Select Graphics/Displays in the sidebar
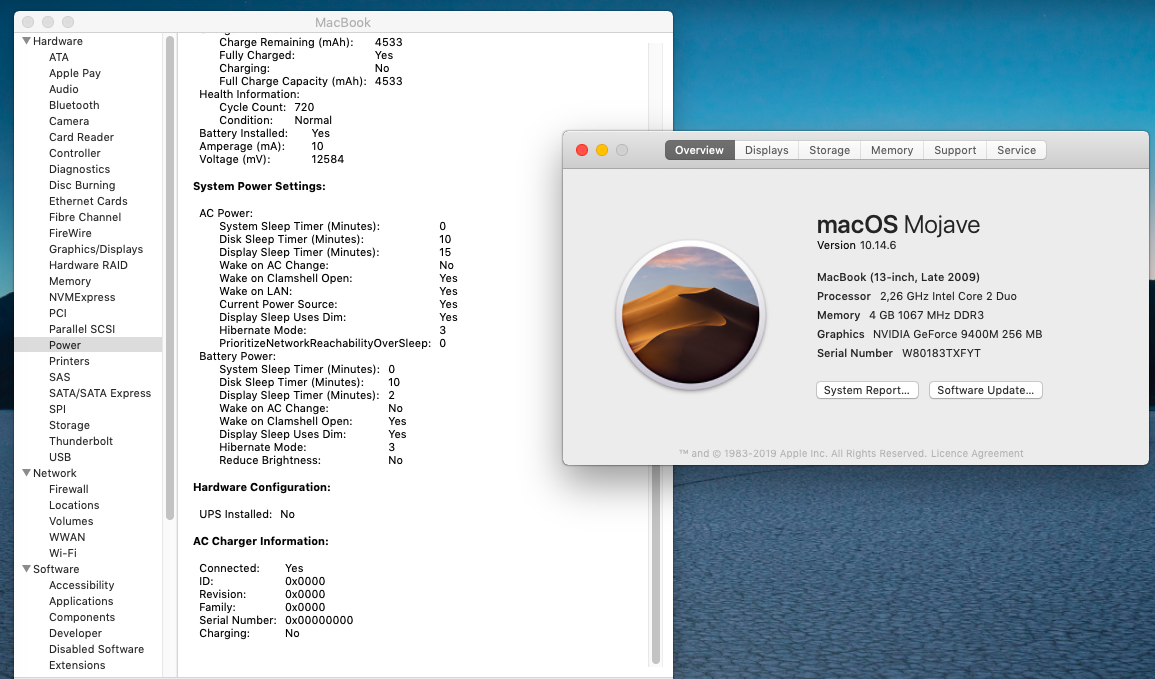The width and height of the screenshot is (1155, 679). click(x=96, y=249)
